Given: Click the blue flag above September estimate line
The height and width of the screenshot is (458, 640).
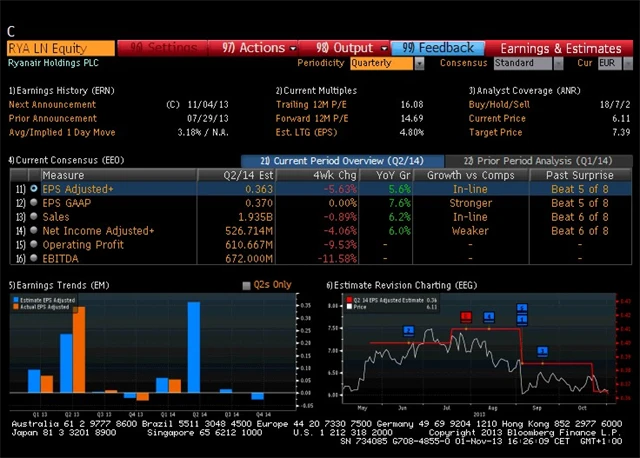Looking at the screenshot, I should point(542,351).
